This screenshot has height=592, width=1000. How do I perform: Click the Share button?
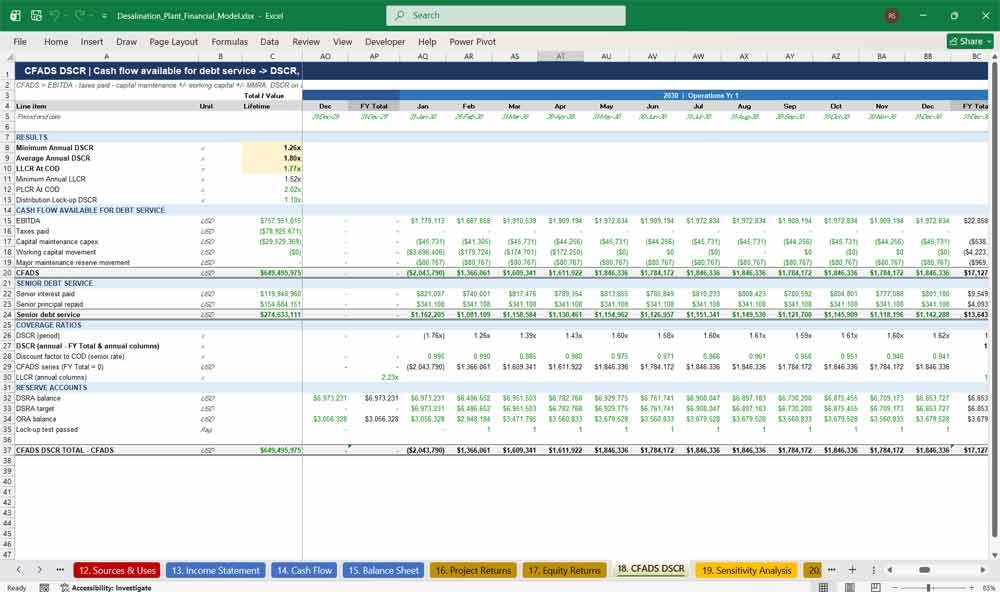(970, 41)
